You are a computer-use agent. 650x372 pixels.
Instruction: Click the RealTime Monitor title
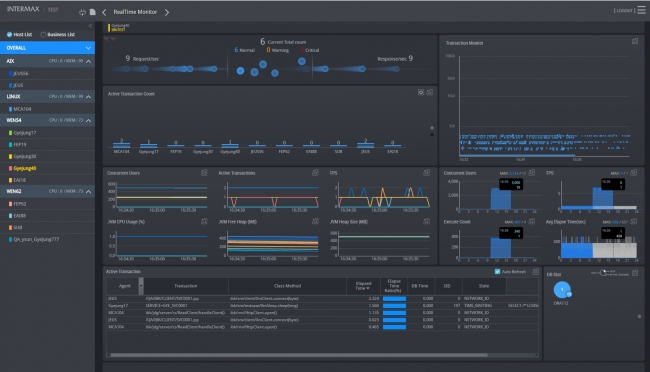click(x=135, y=12)
